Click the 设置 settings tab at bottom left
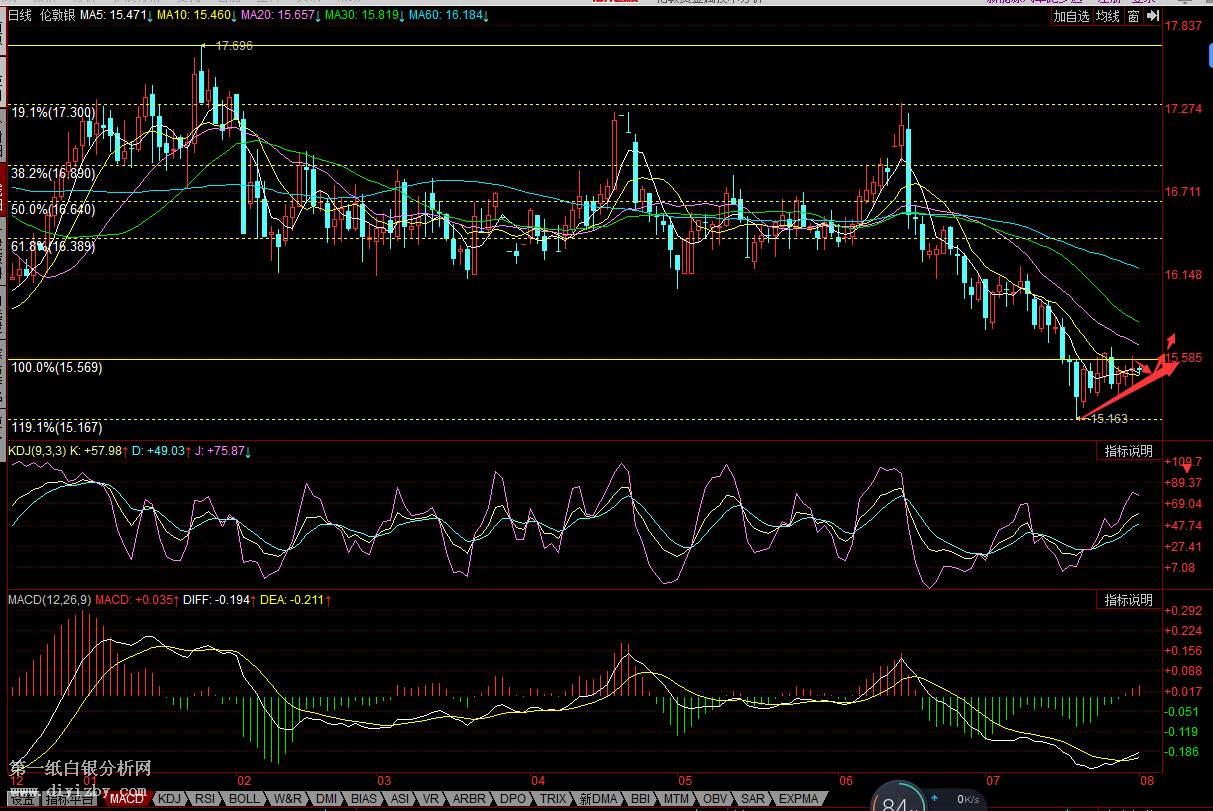The image size is (1213, 811). coord(22,799)
